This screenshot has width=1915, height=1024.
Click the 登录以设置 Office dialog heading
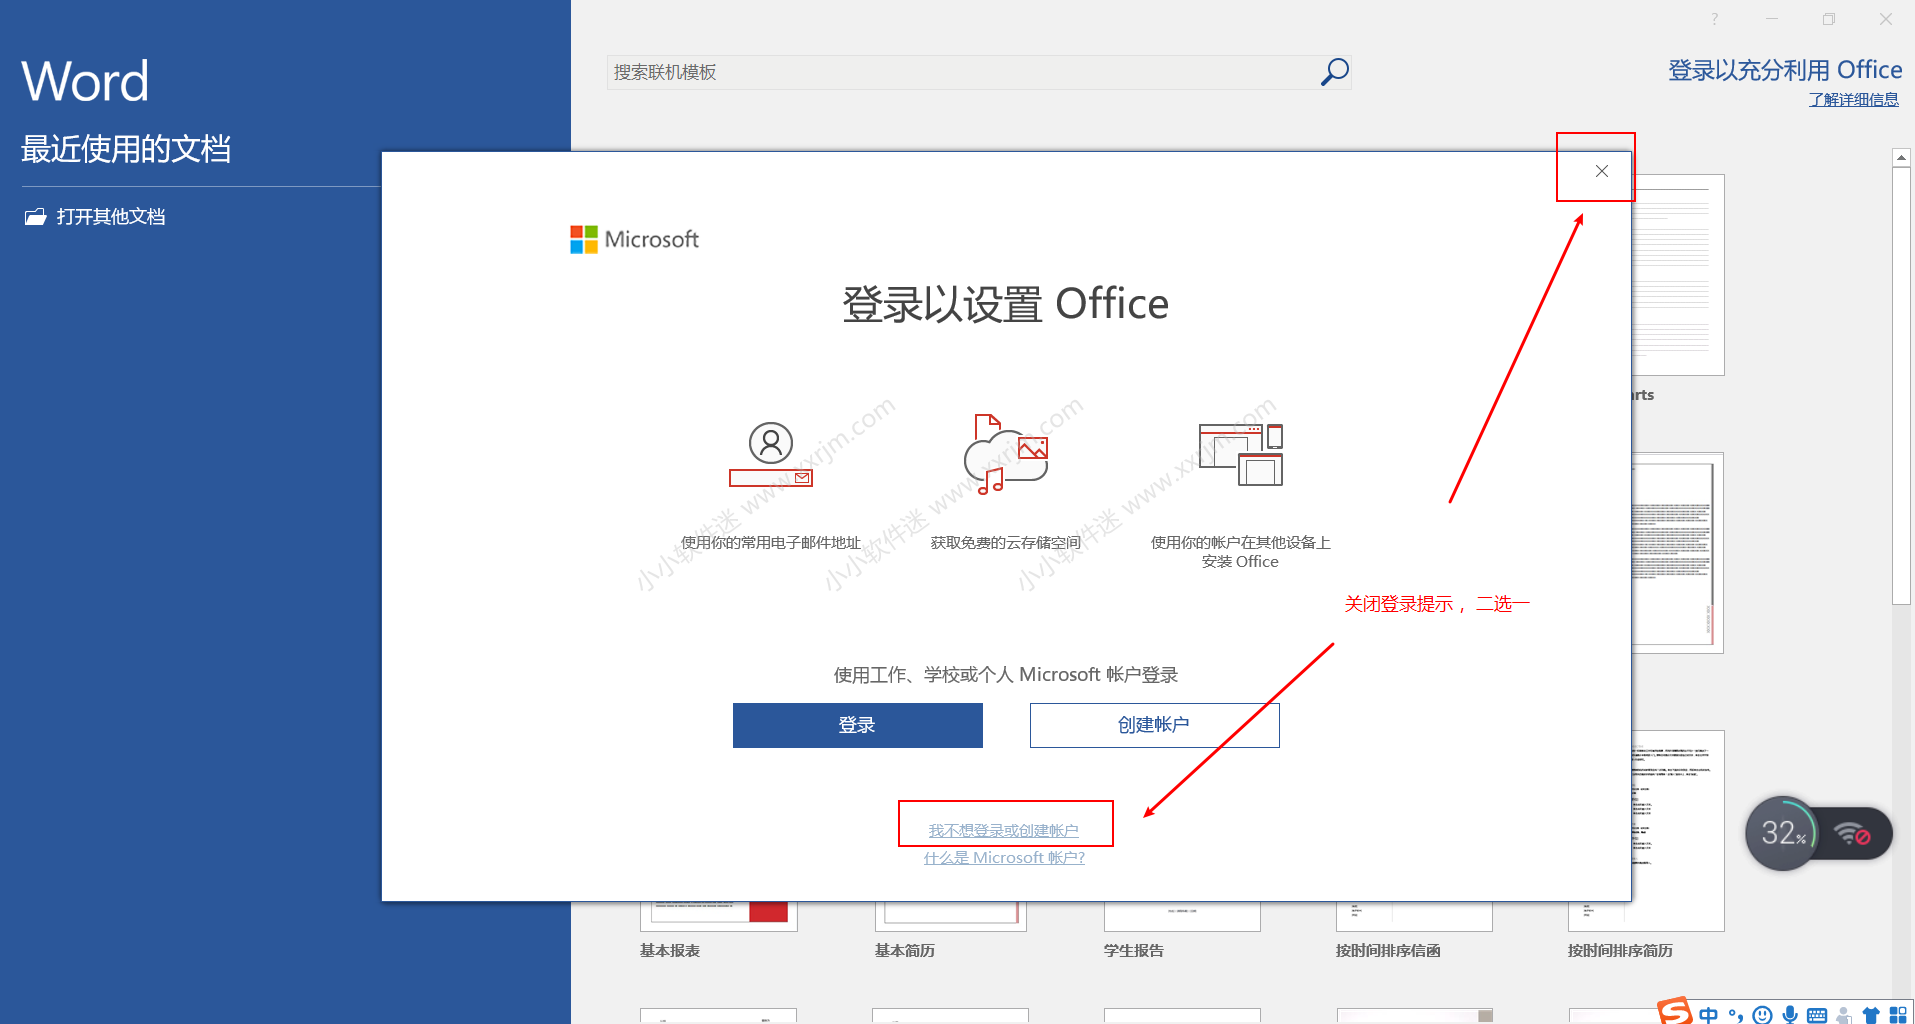point(1006,304)
